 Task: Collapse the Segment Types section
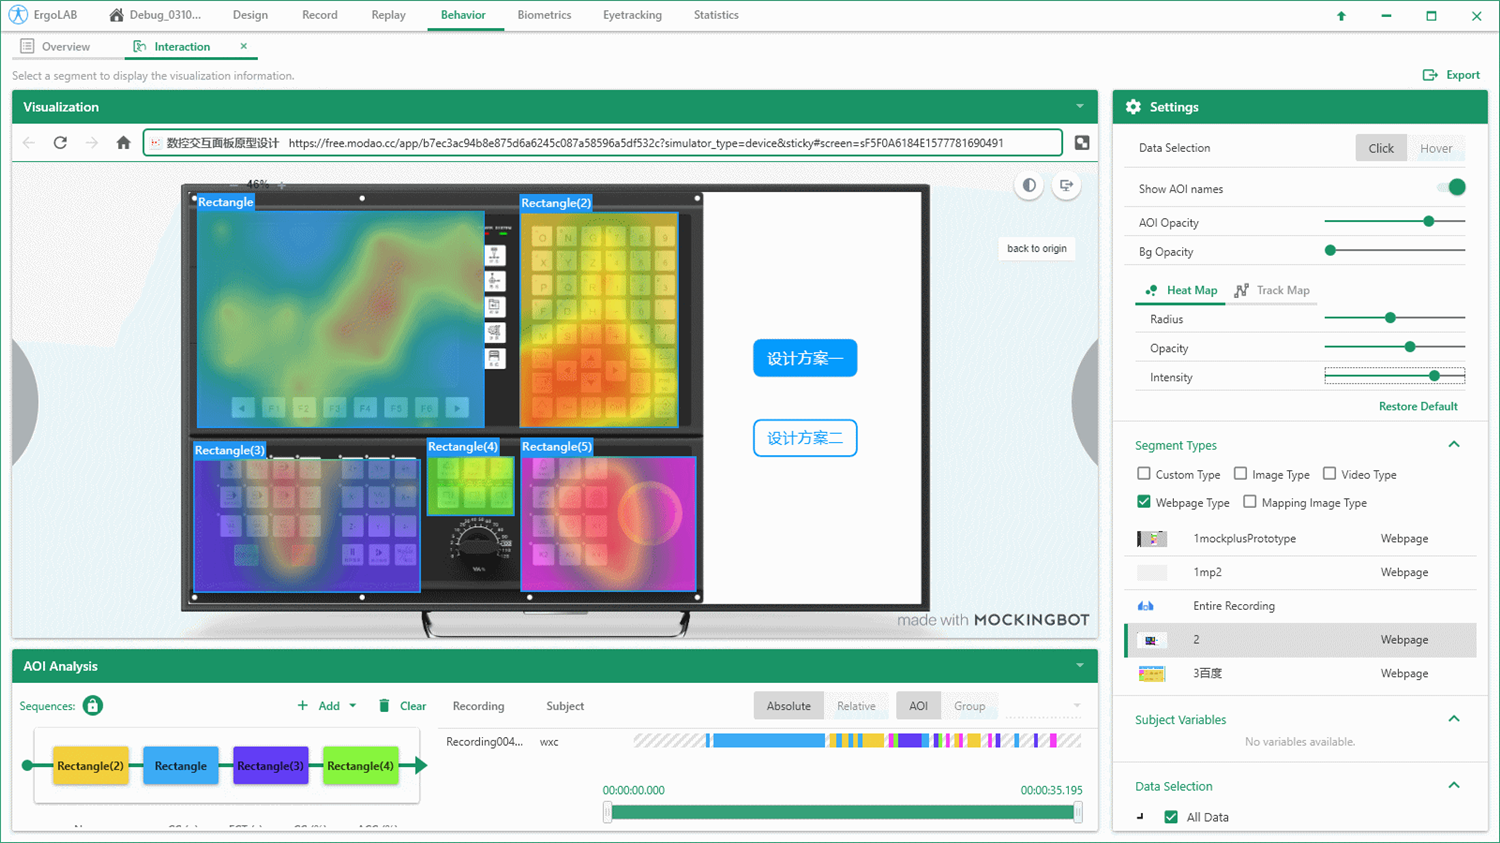click(1454, 445)
